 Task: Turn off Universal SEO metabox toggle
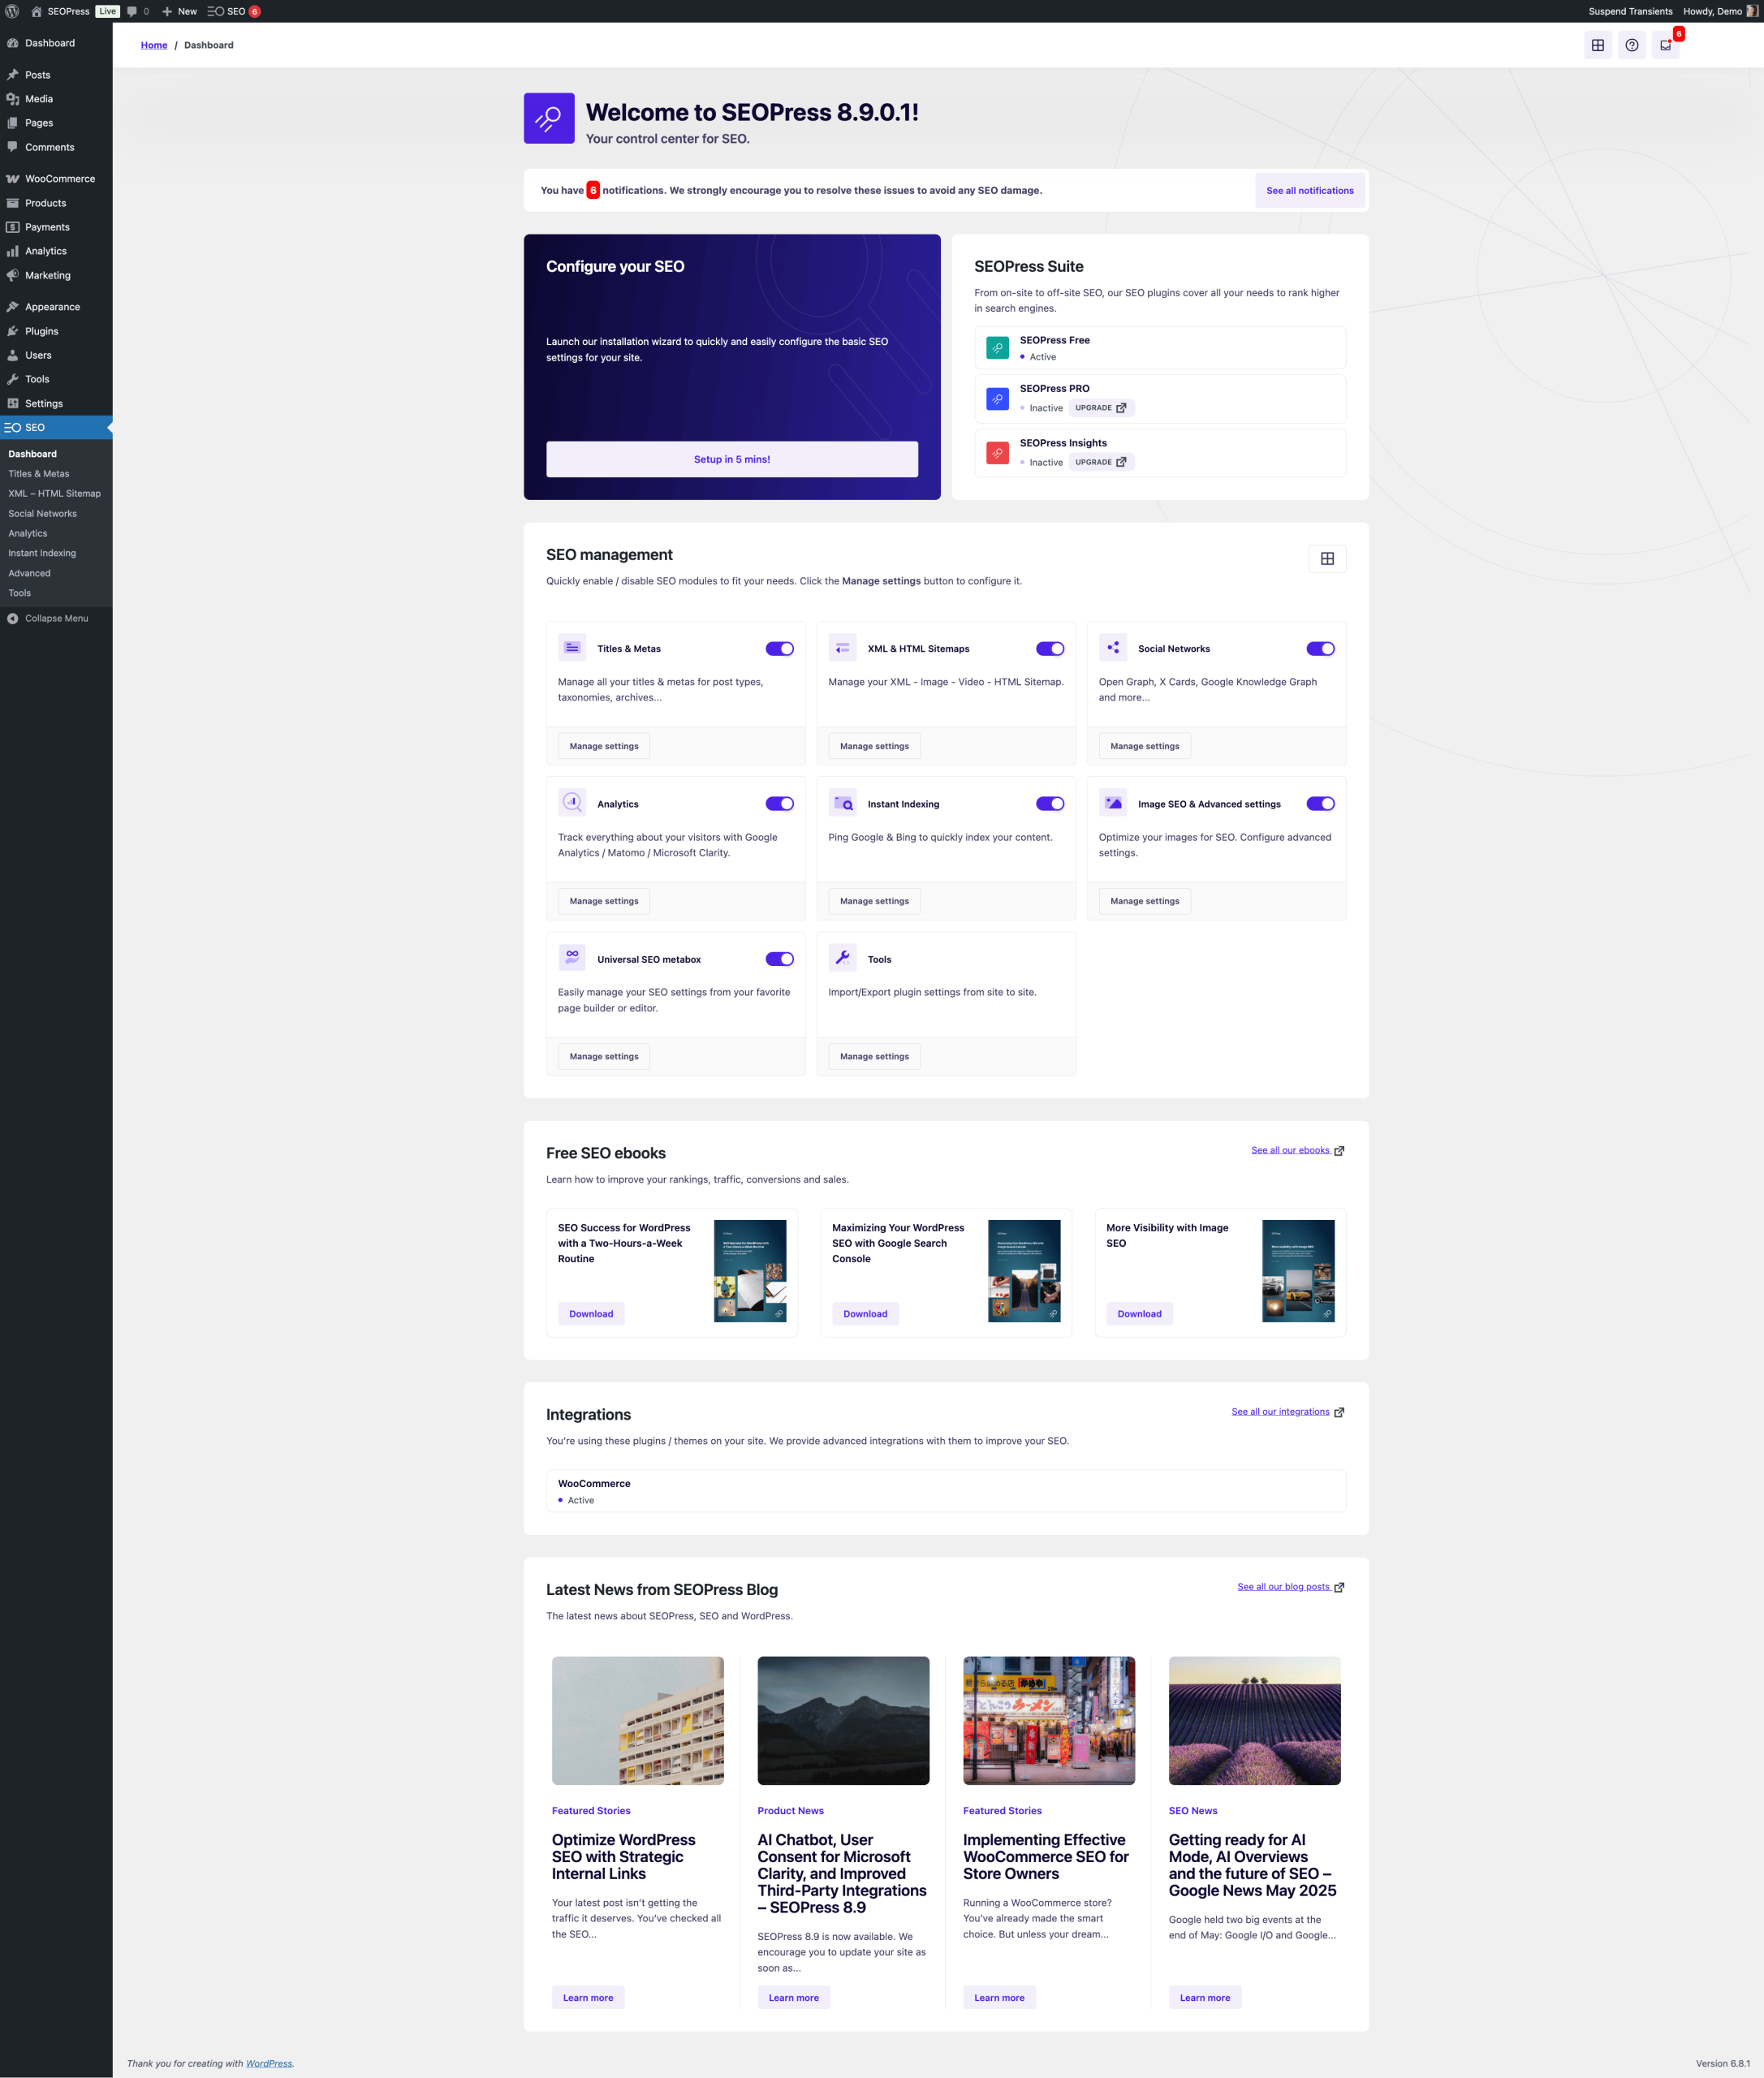pyautogui.click(x=779, y=959)
